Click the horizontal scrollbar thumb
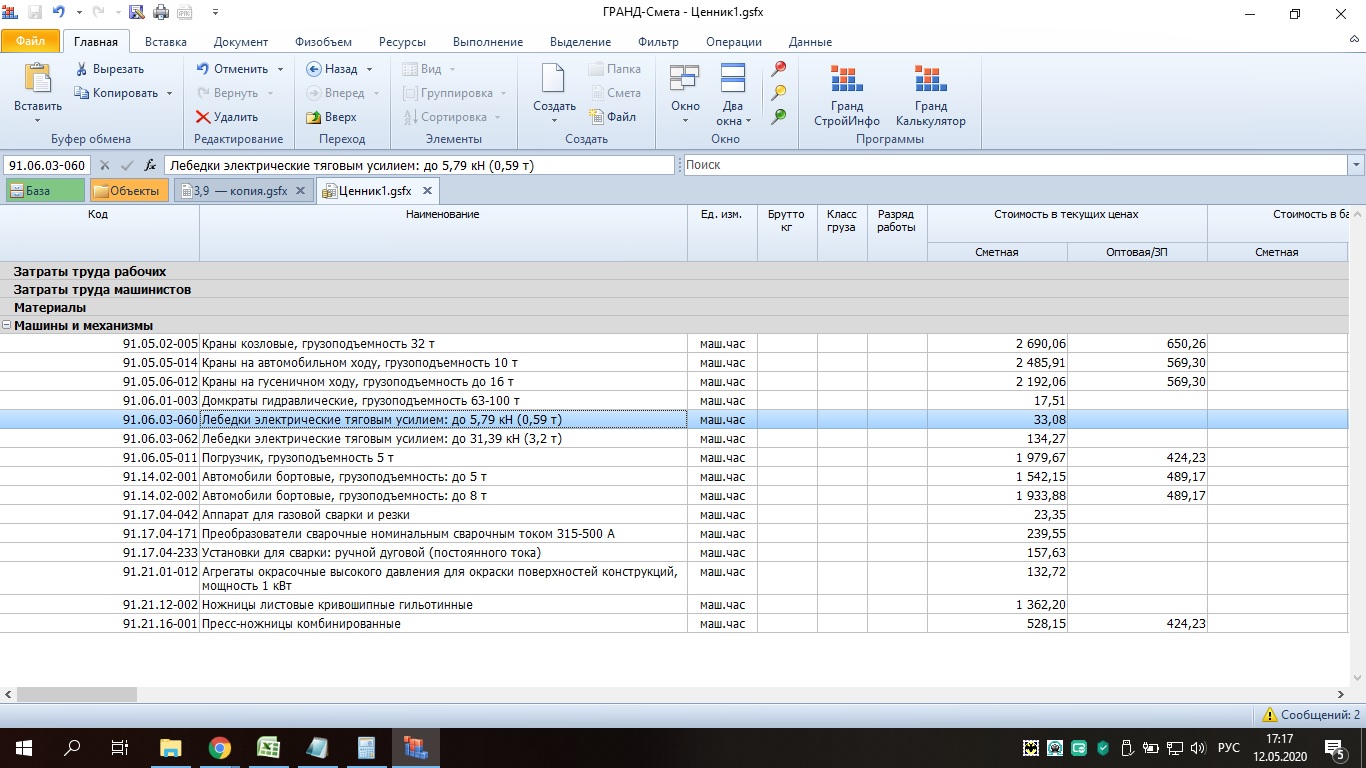1366x768 pixels. tap(77, 694)
